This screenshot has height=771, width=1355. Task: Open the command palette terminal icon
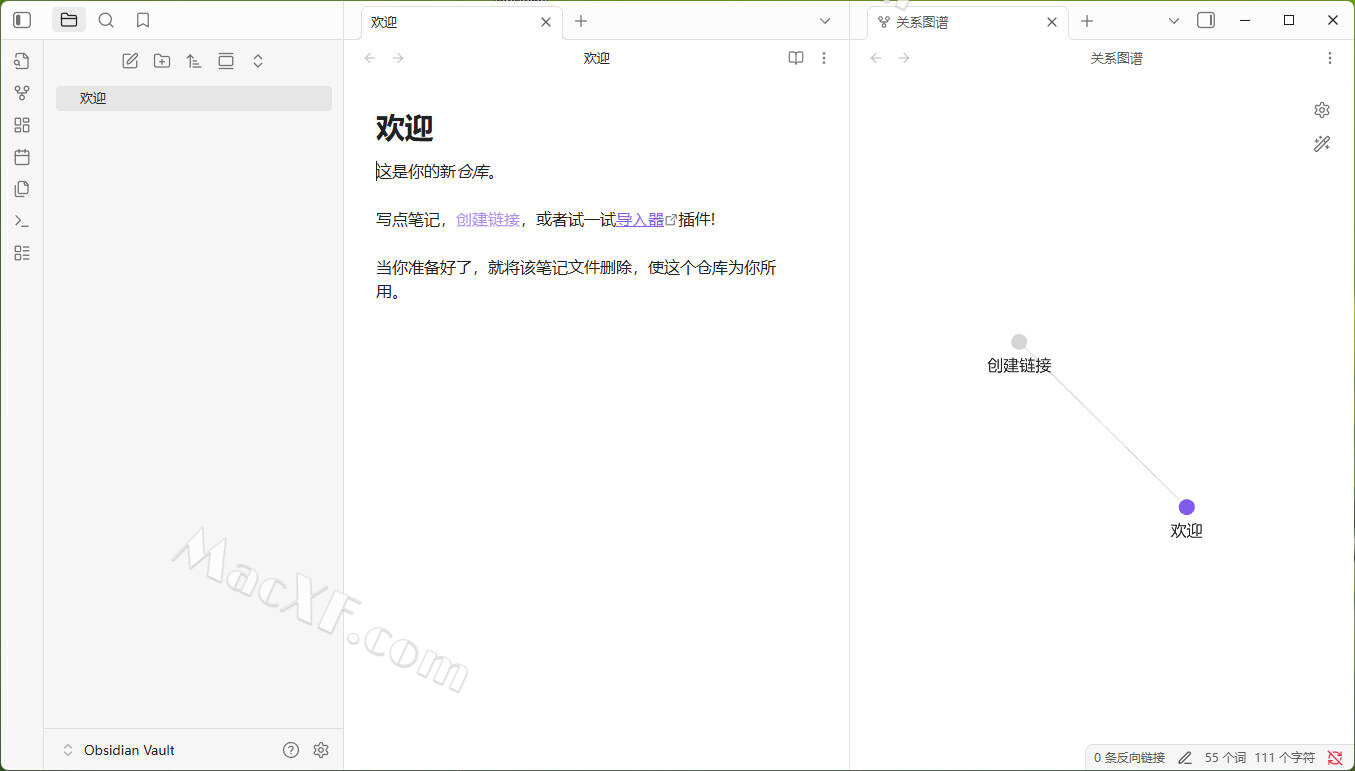click(22, 221)
